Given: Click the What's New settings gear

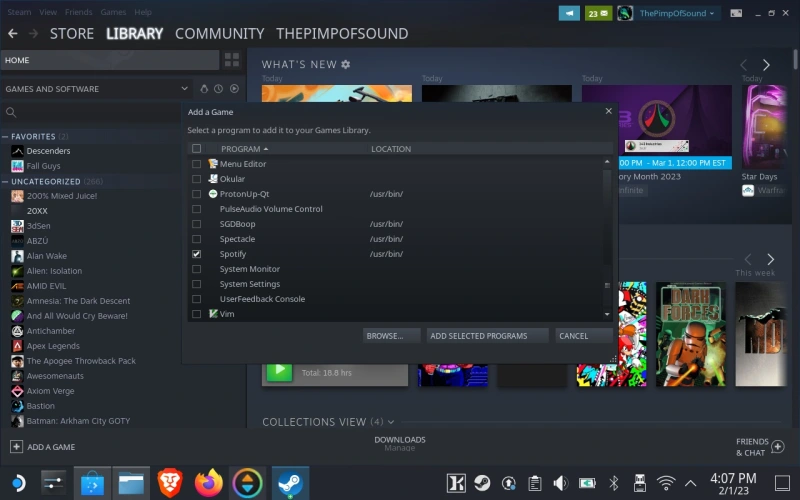Looking at the screenshot, I should pyautogui.click(x=346, y=64).
